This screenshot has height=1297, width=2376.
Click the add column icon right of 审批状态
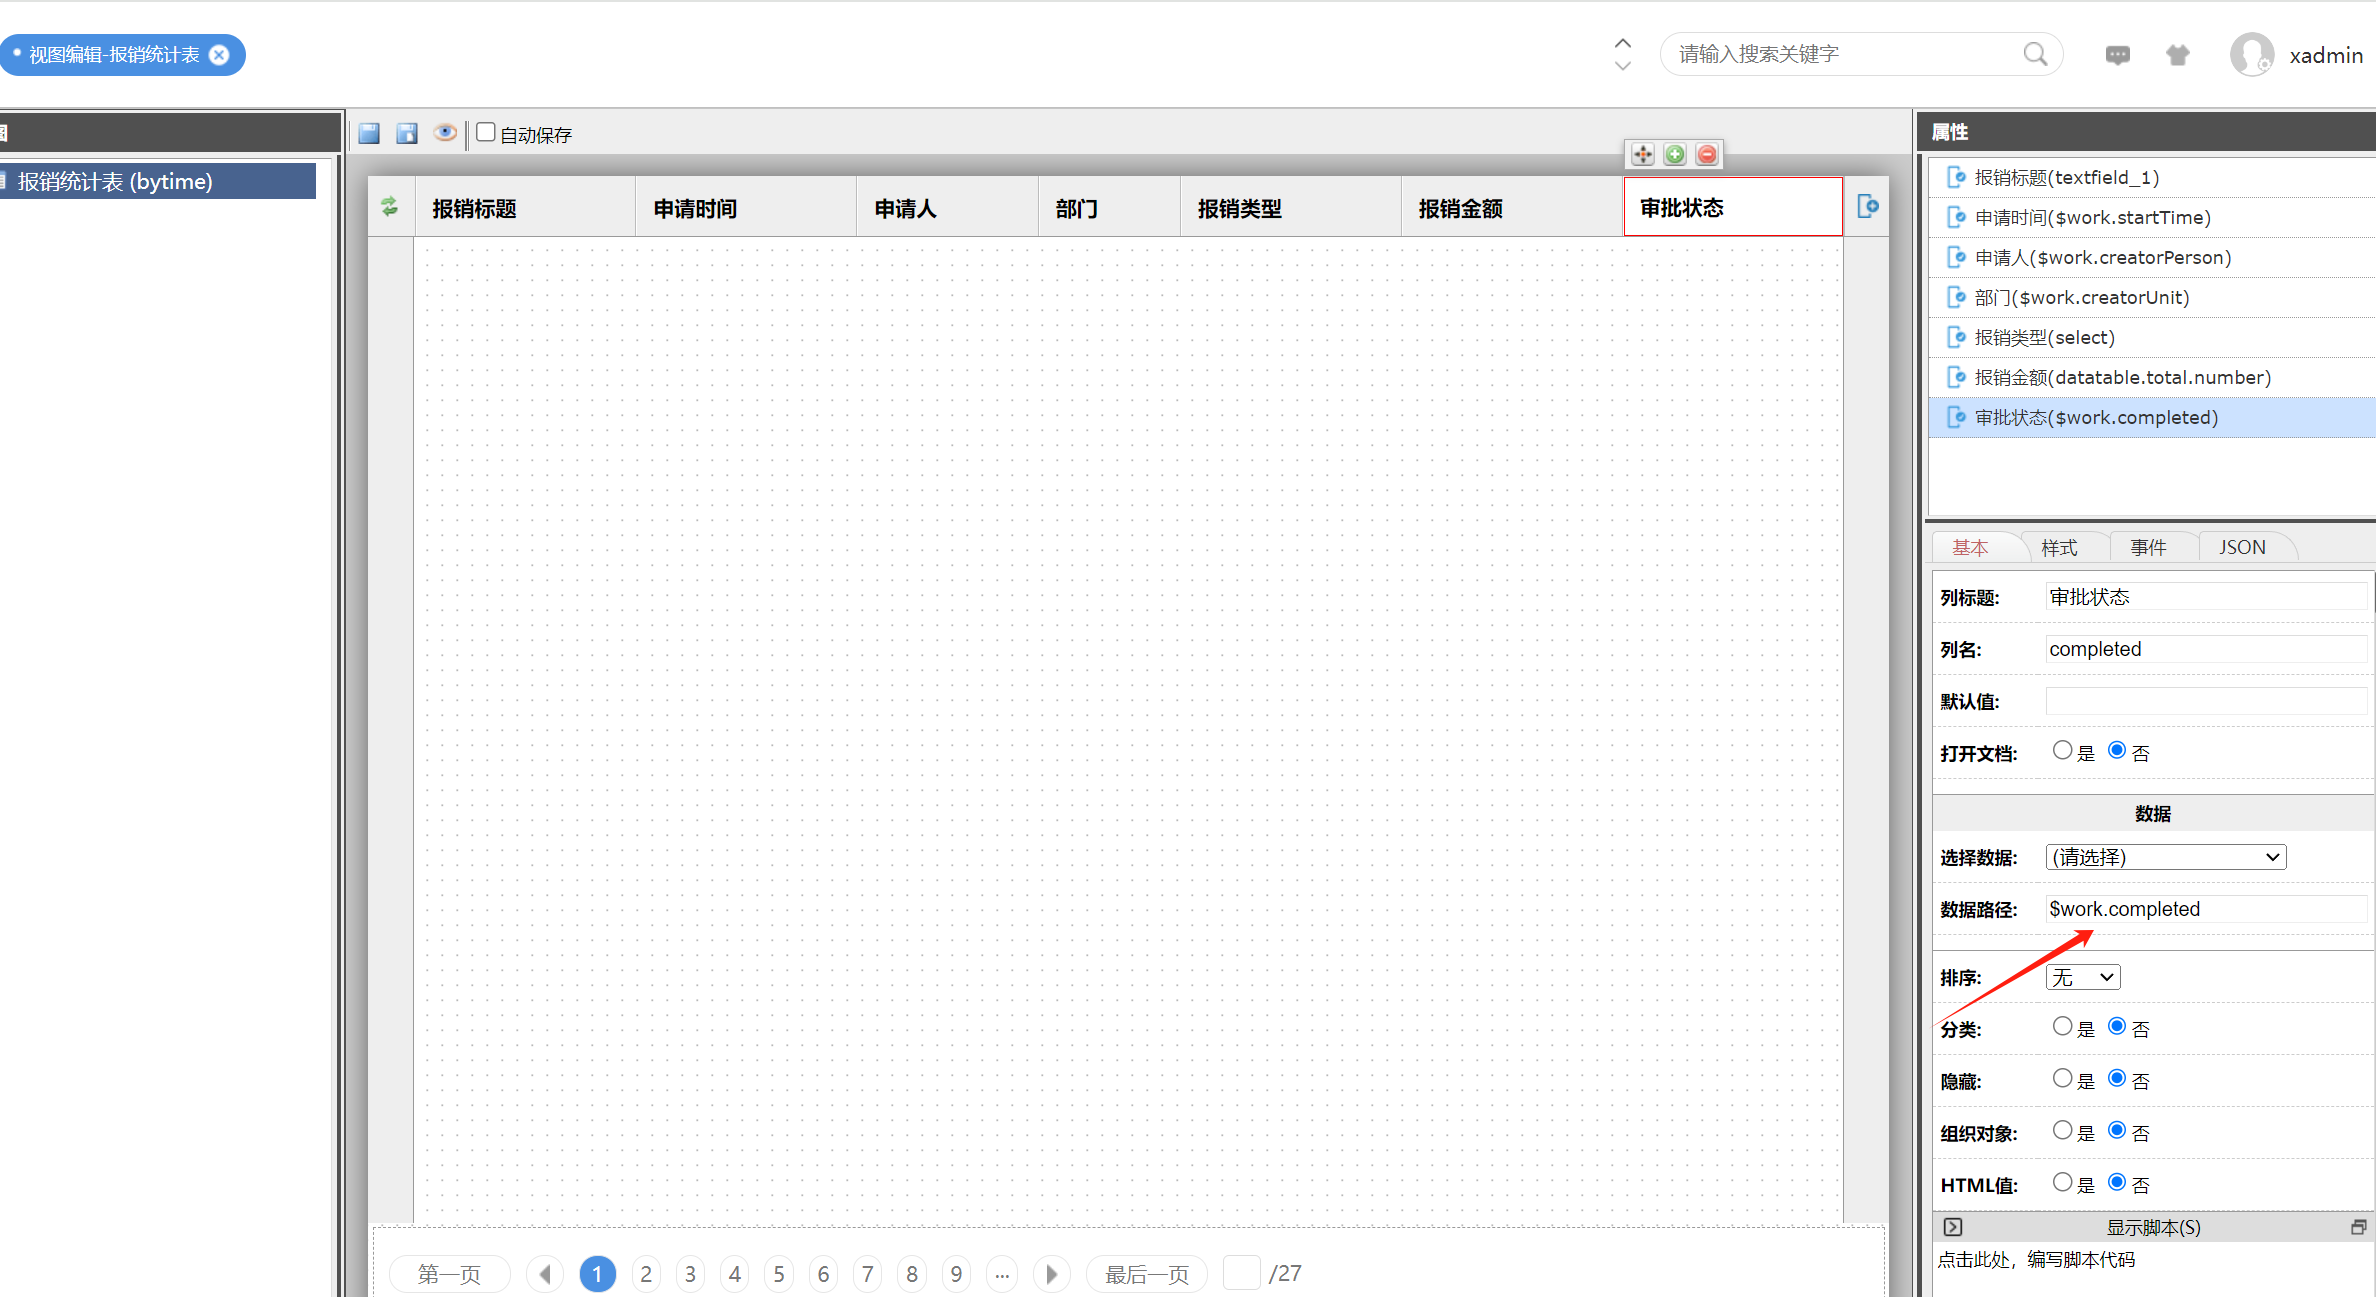tap(1867, 207)
